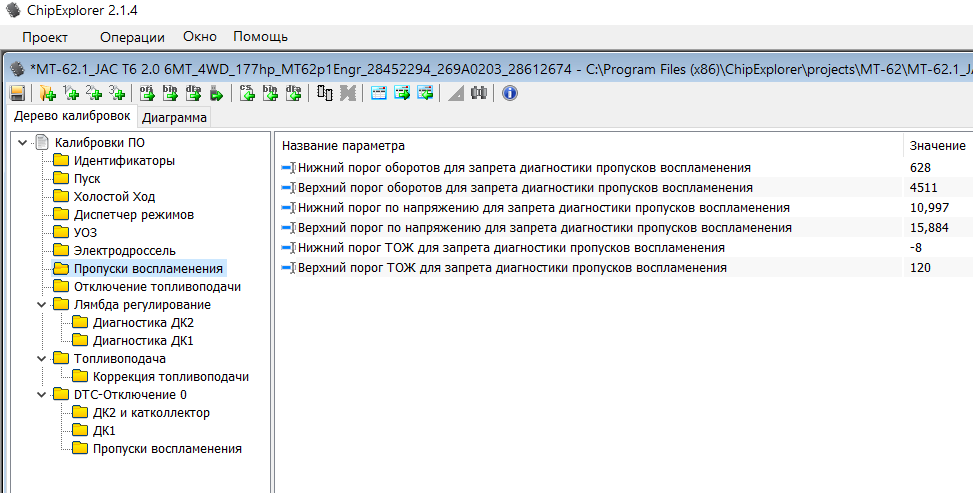The height and width of the screenshot is (493, 973).
Task: Collapse the Калибровки ПО root node
Action: (22, 142)
